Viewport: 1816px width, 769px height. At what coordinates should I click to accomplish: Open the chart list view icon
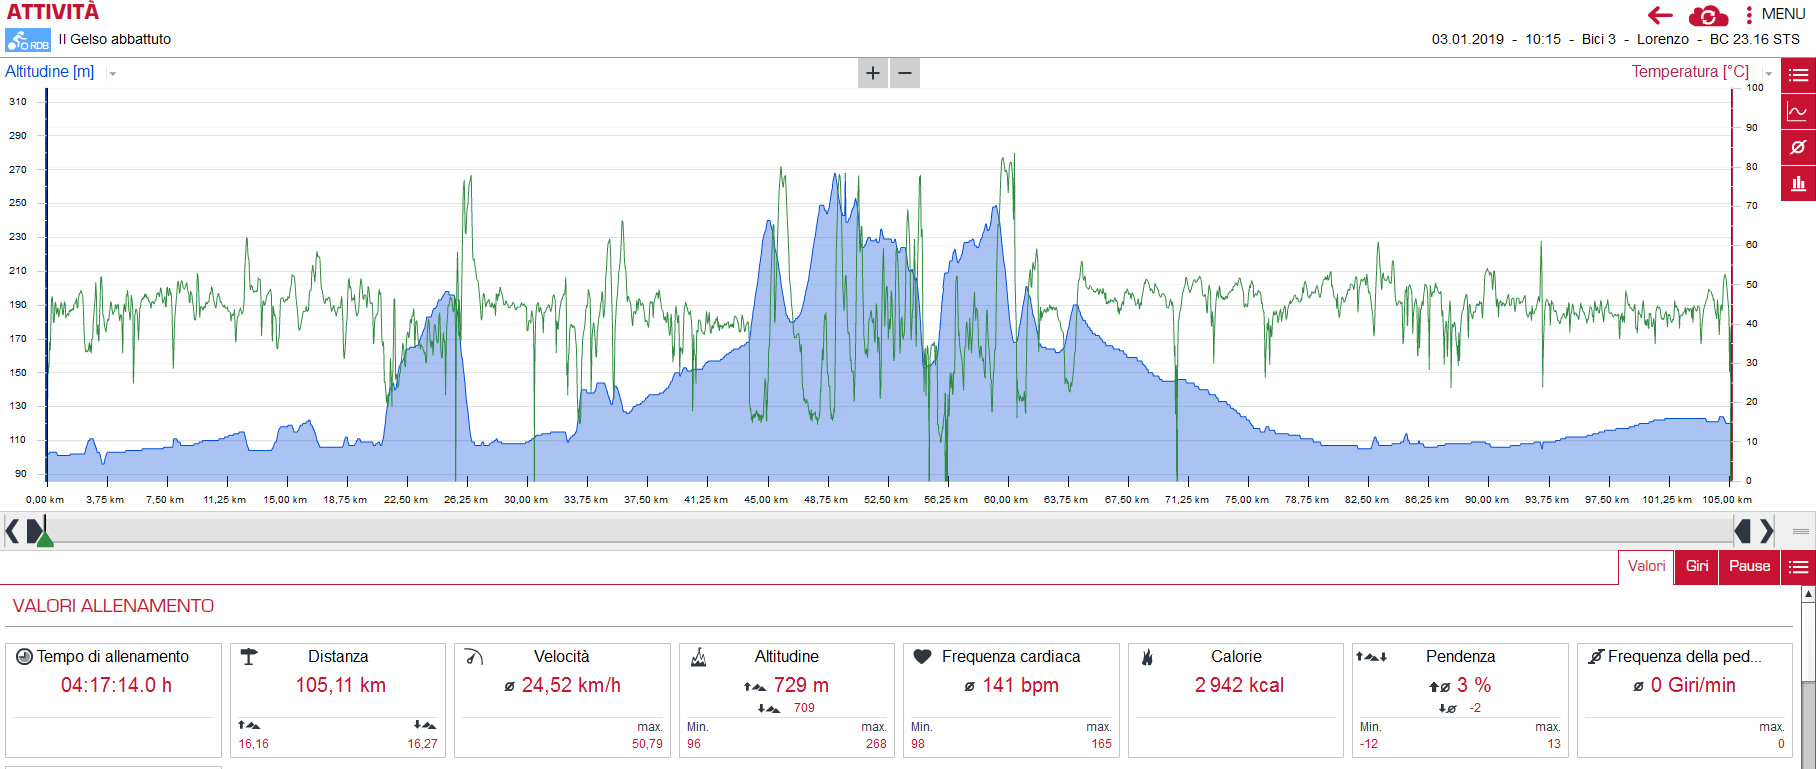pos(1798,75)
